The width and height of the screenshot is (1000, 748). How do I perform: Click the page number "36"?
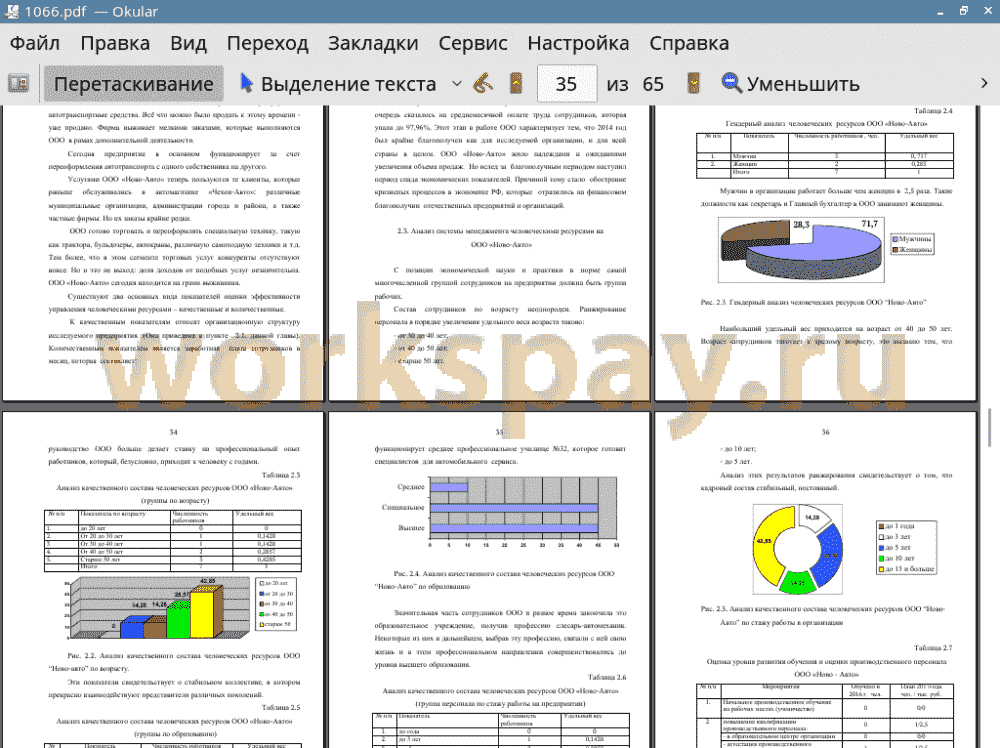[x=825, y=432]
